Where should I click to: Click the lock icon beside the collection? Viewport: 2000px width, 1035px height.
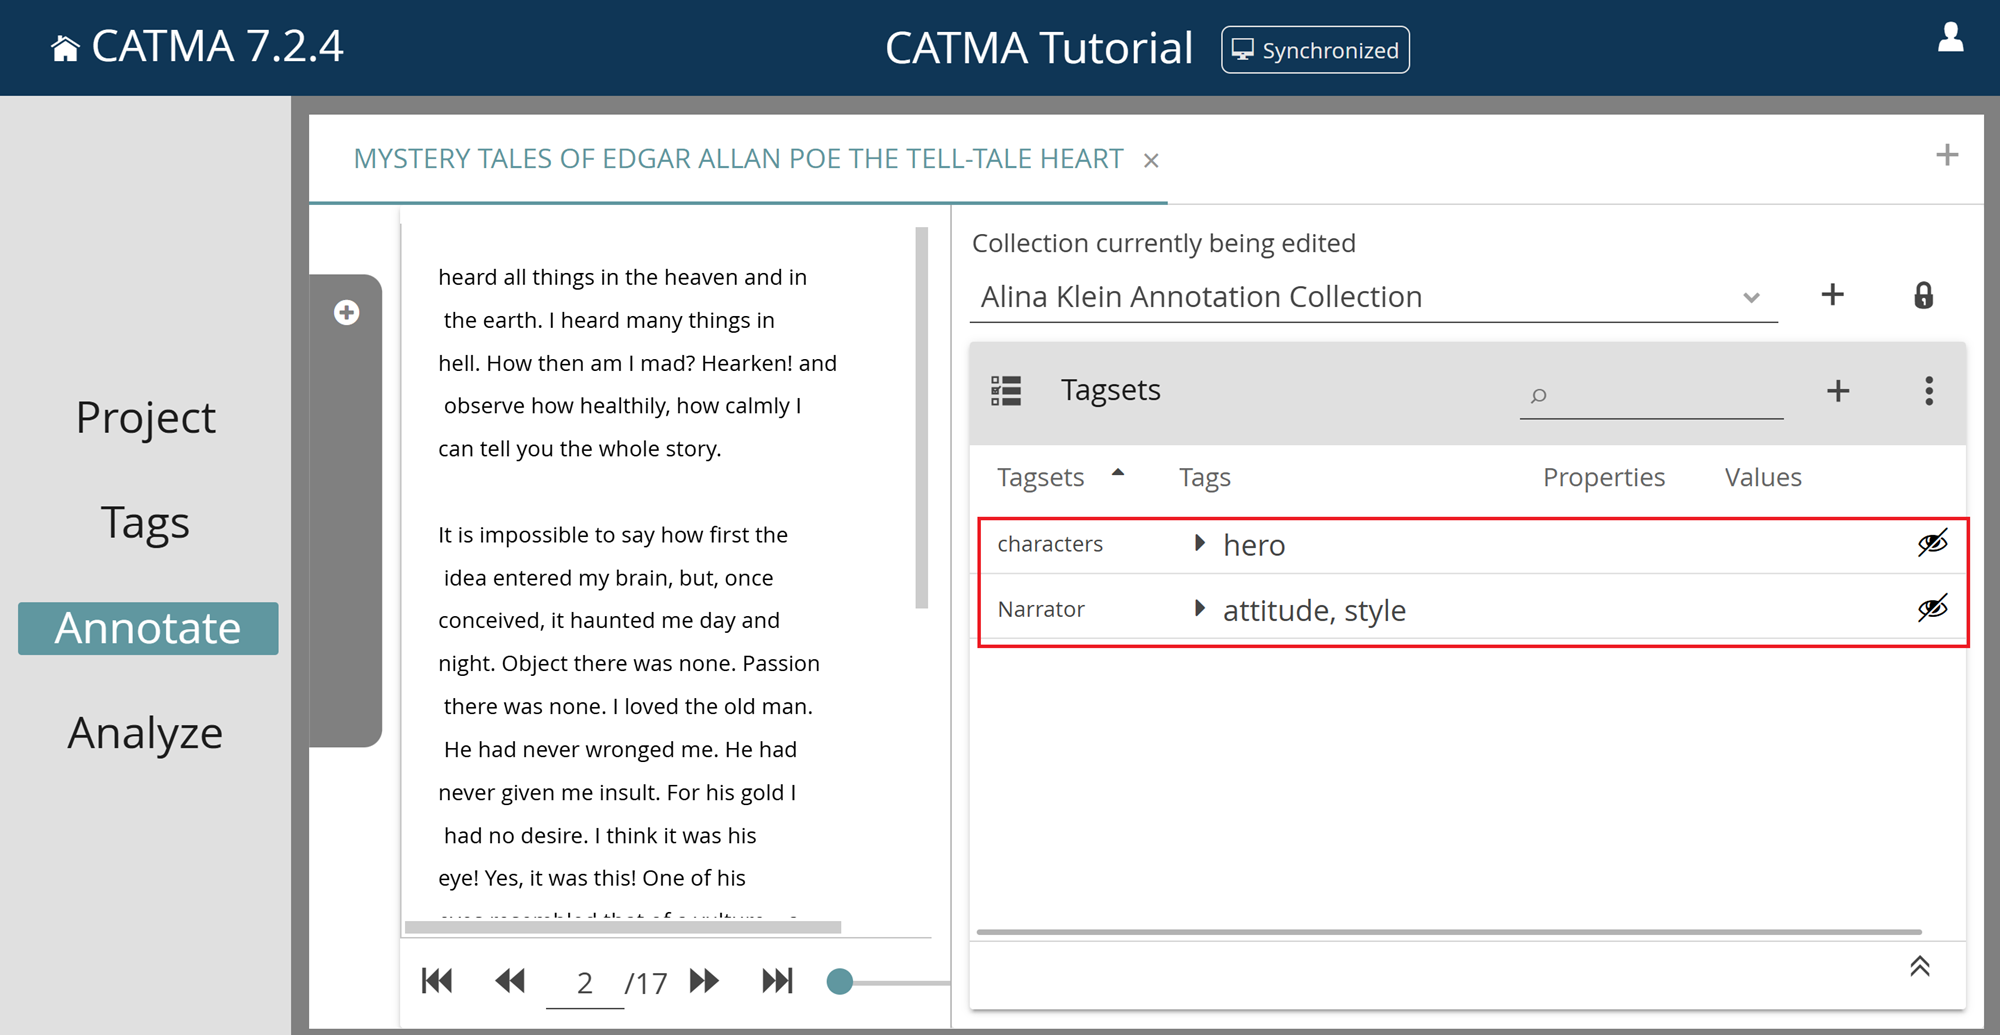(x=1923, y=295)
